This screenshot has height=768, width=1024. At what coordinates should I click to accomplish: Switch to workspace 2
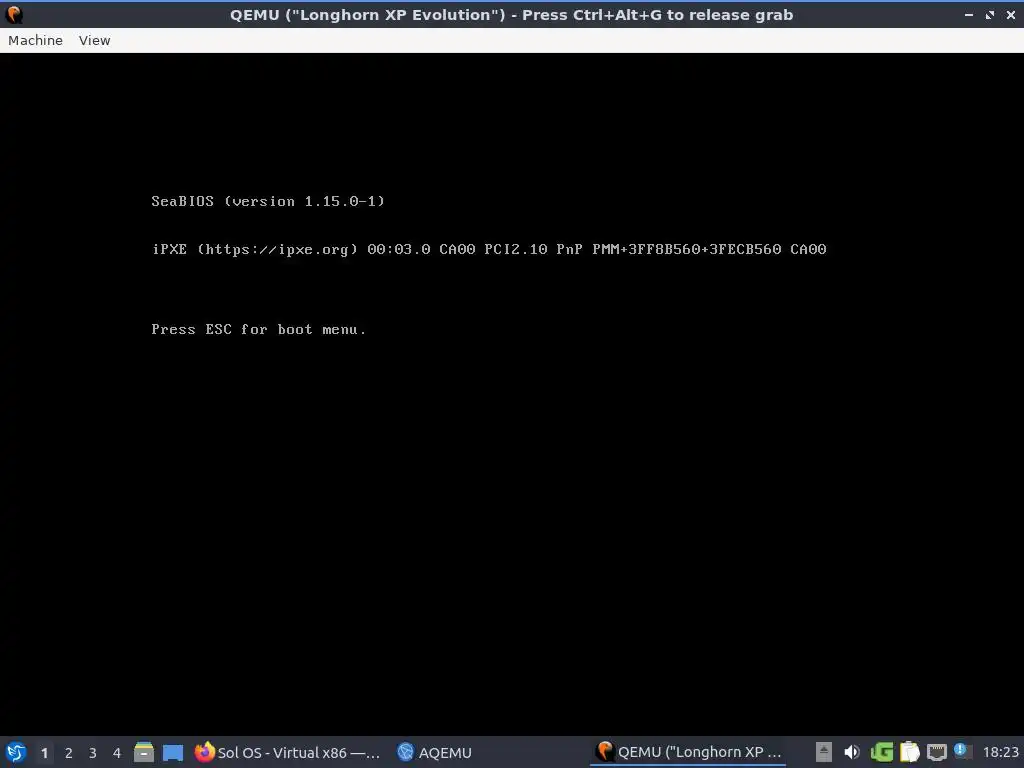69,753
